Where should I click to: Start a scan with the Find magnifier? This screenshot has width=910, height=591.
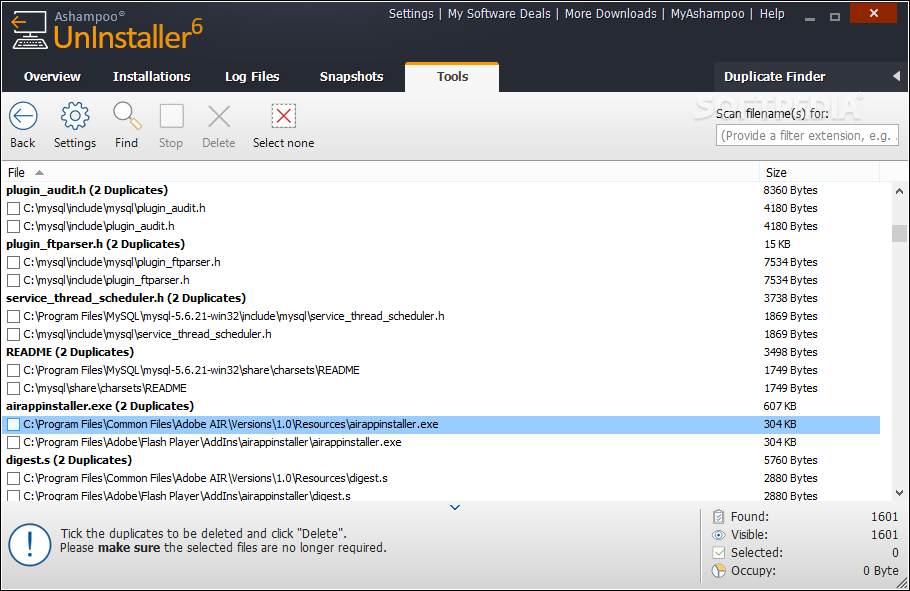coord(127,116)
